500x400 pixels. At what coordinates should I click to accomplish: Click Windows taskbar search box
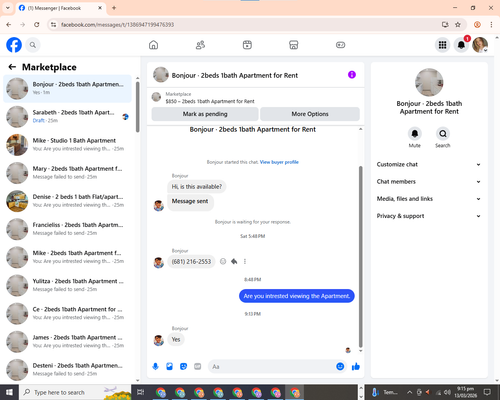pyautogui.click(x=75, y=392)
